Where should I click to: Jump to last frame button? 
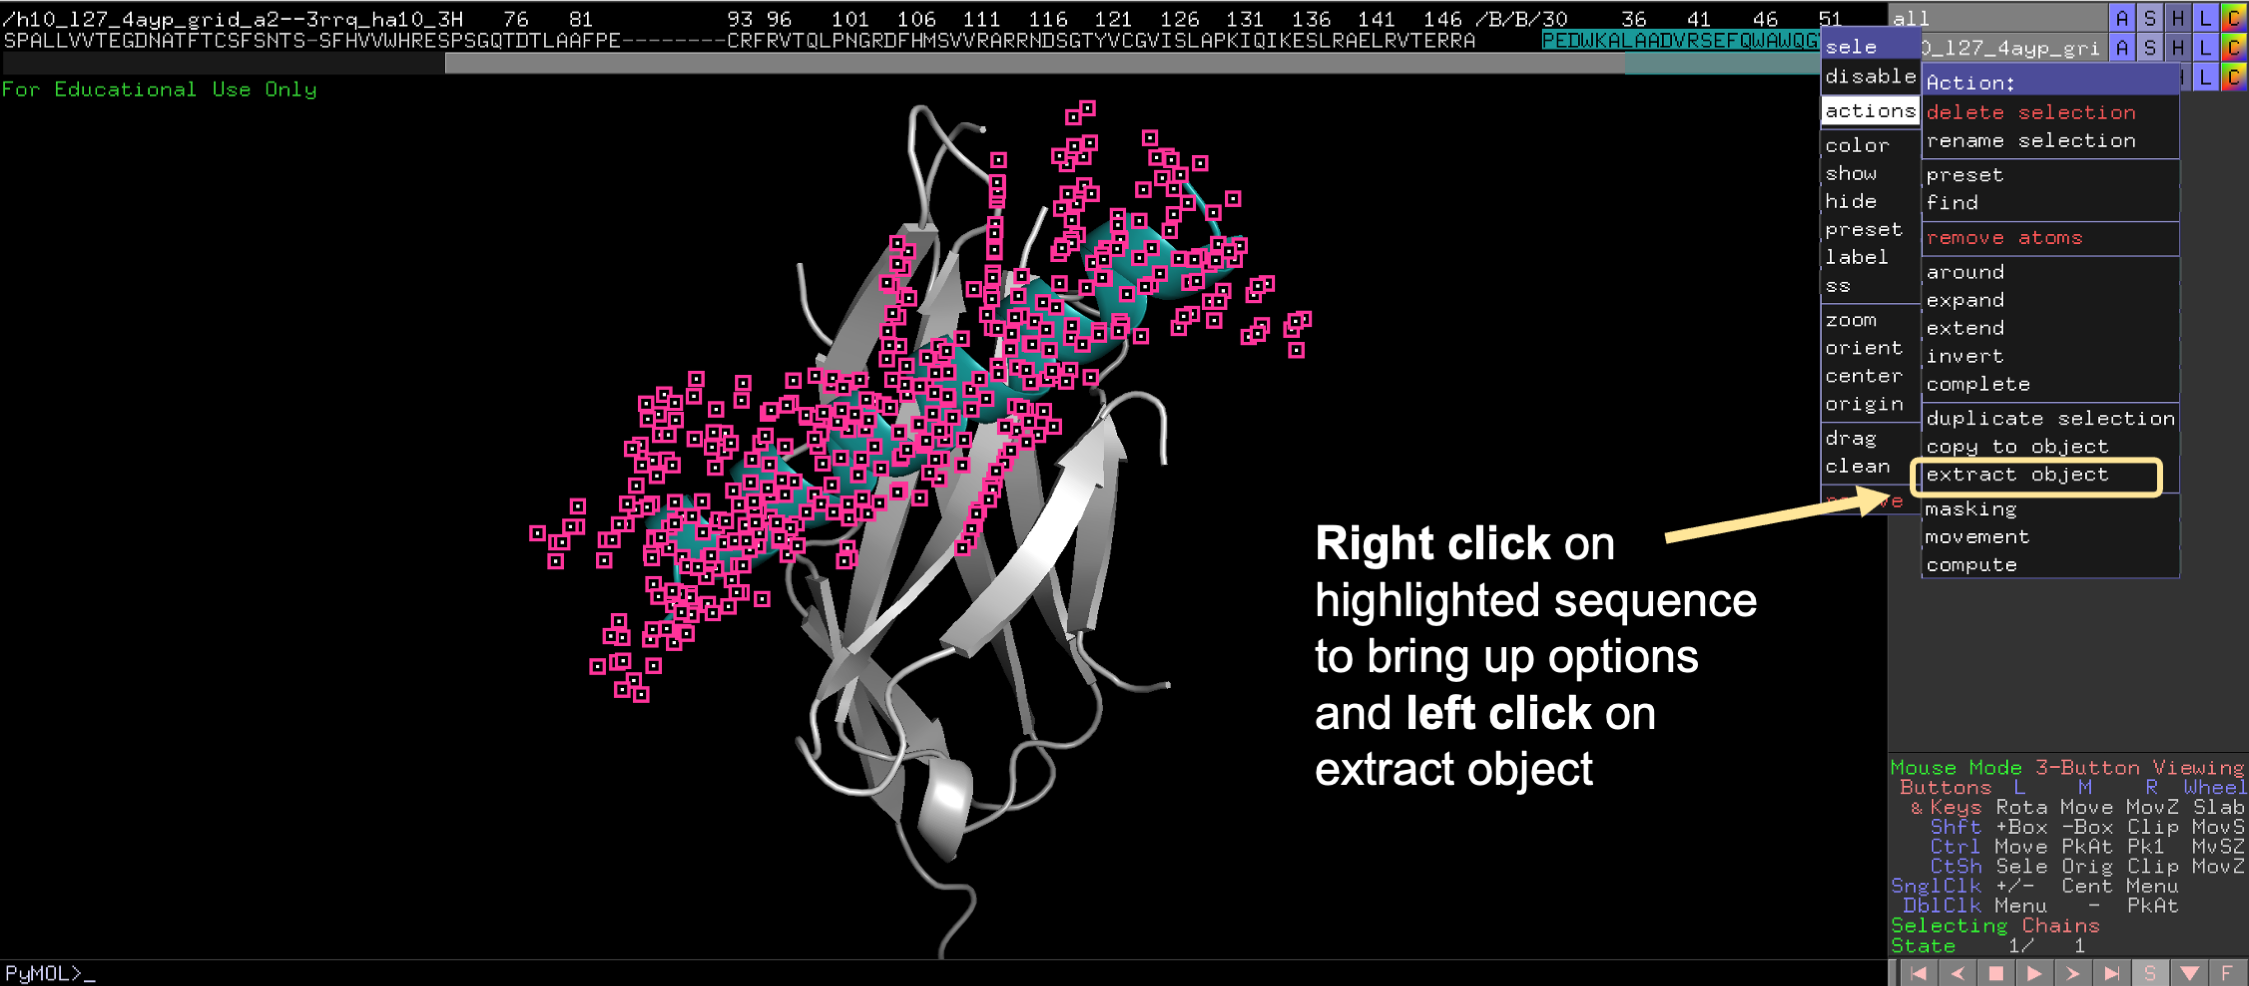pos(2111,973)
